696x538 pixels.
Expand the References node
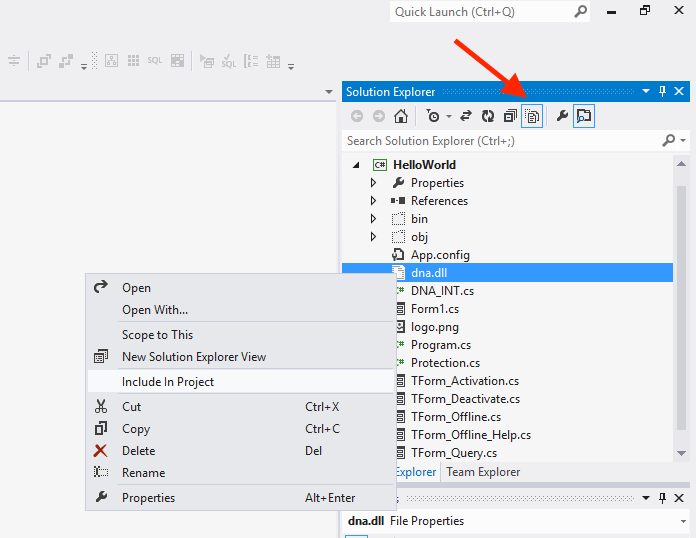point(373,201)
